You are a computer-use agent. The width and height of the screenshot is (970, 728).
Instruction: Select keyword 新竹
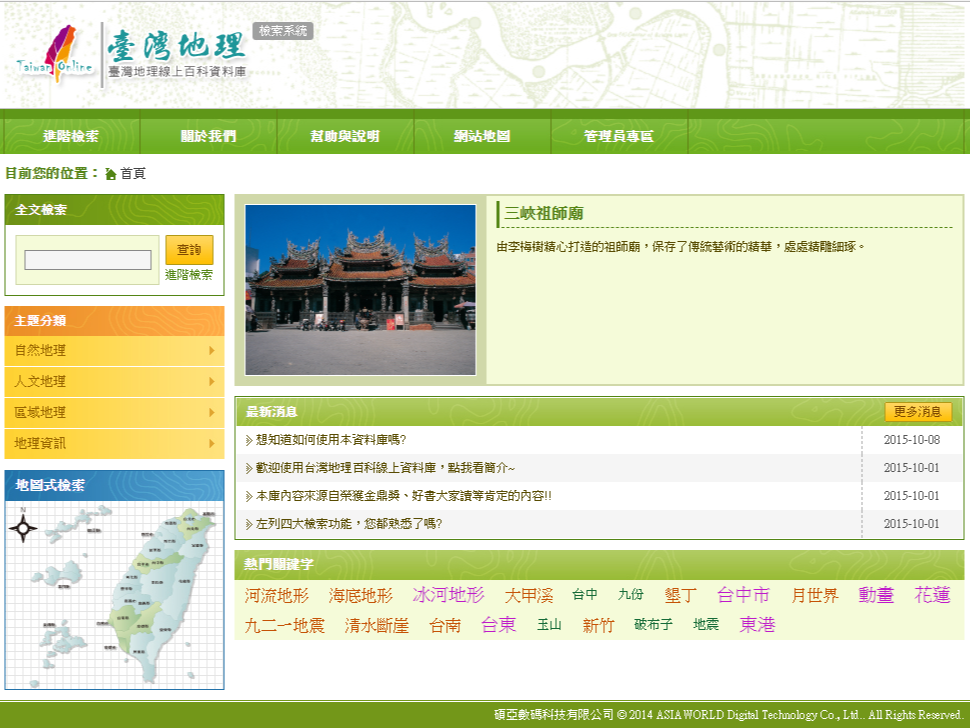(x=598, y=625)
